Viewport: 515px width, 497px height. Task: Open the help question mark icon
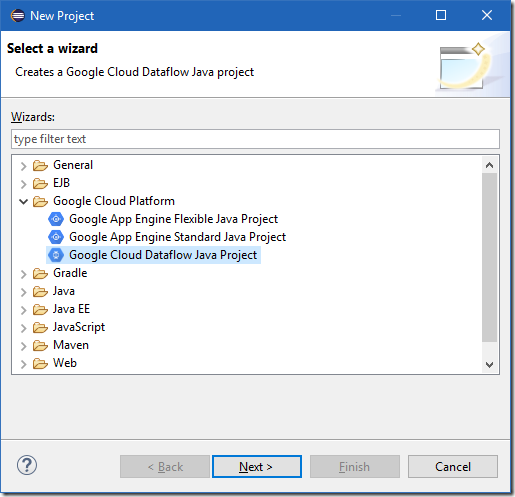coord(27,465)
